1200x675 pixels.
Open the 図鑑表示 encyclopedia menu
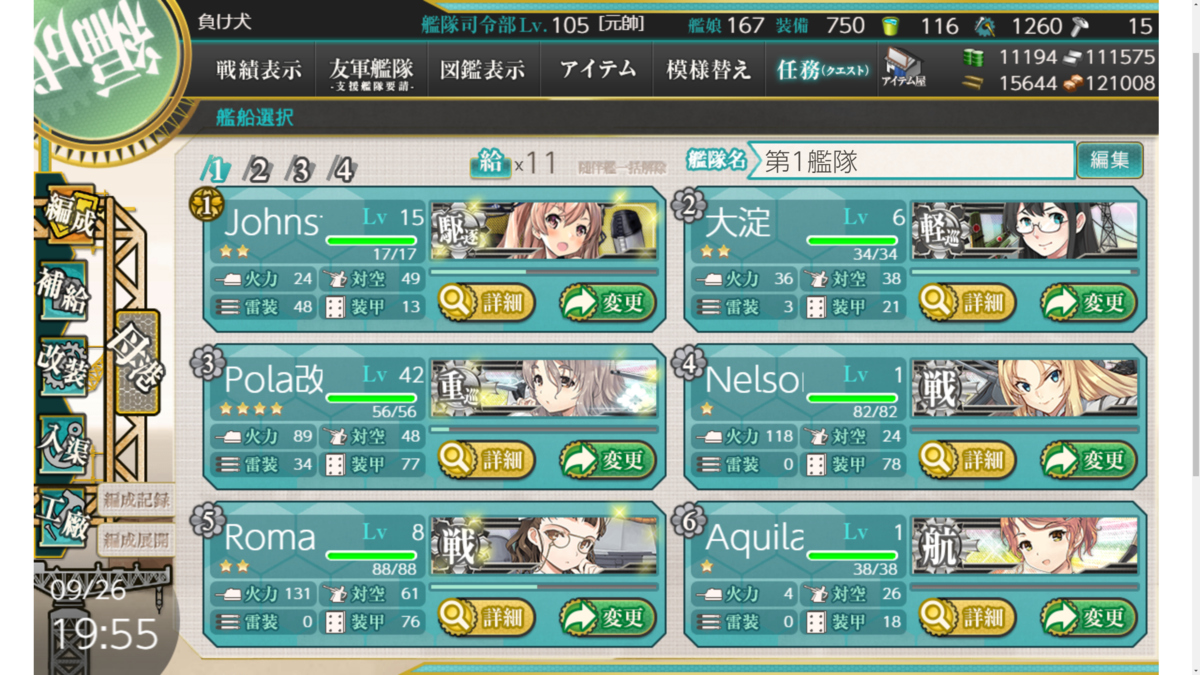[x=483, y=70]
